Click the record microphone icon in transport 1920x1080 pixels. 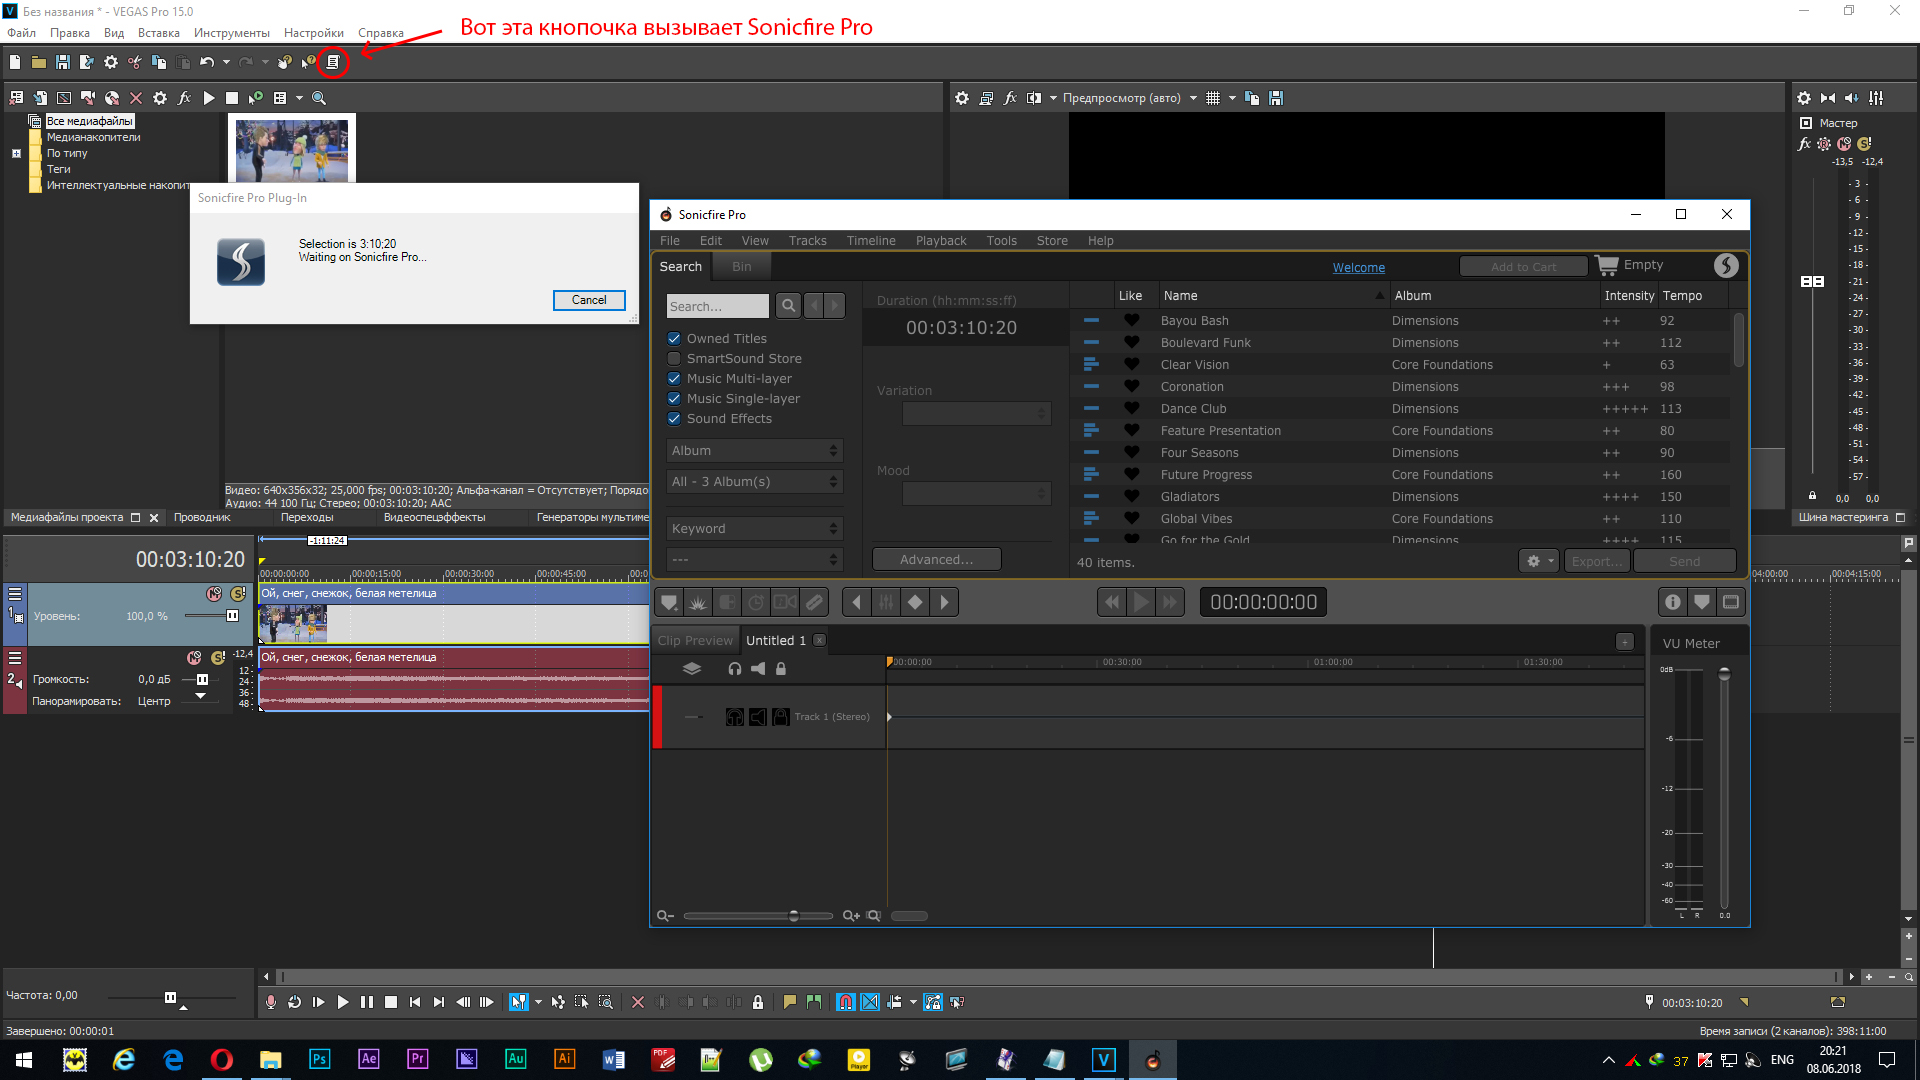[270, 1002]
